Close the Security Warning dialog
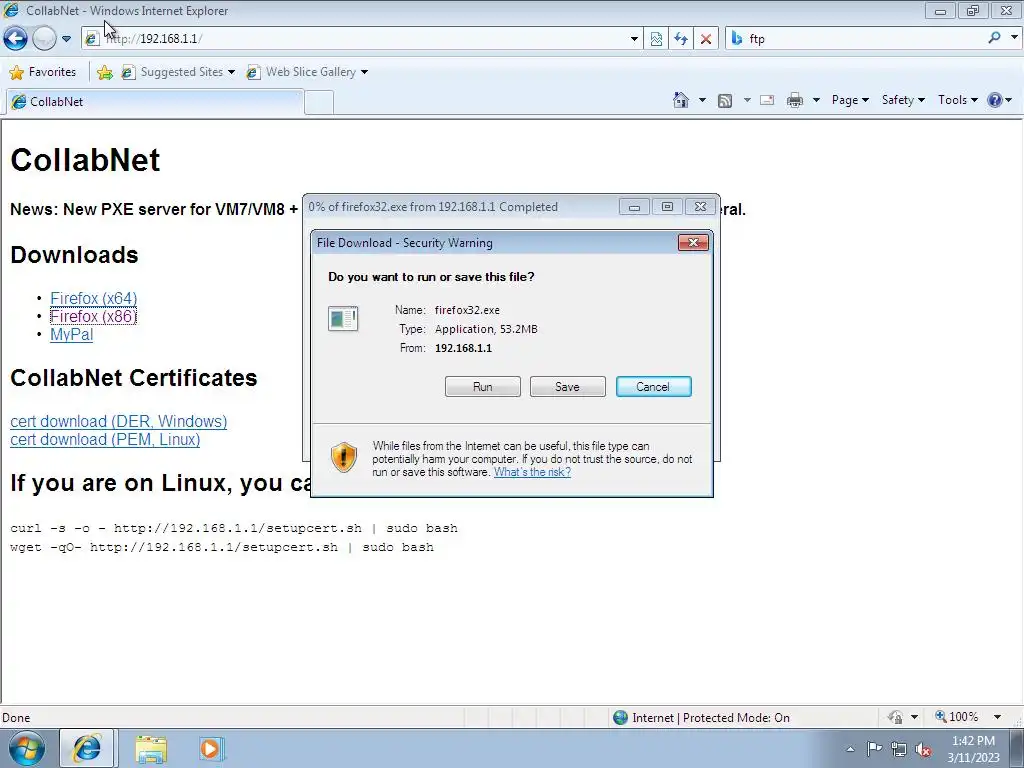Image resolution: width=1024 pixels, height=768 pixels. 693,243
